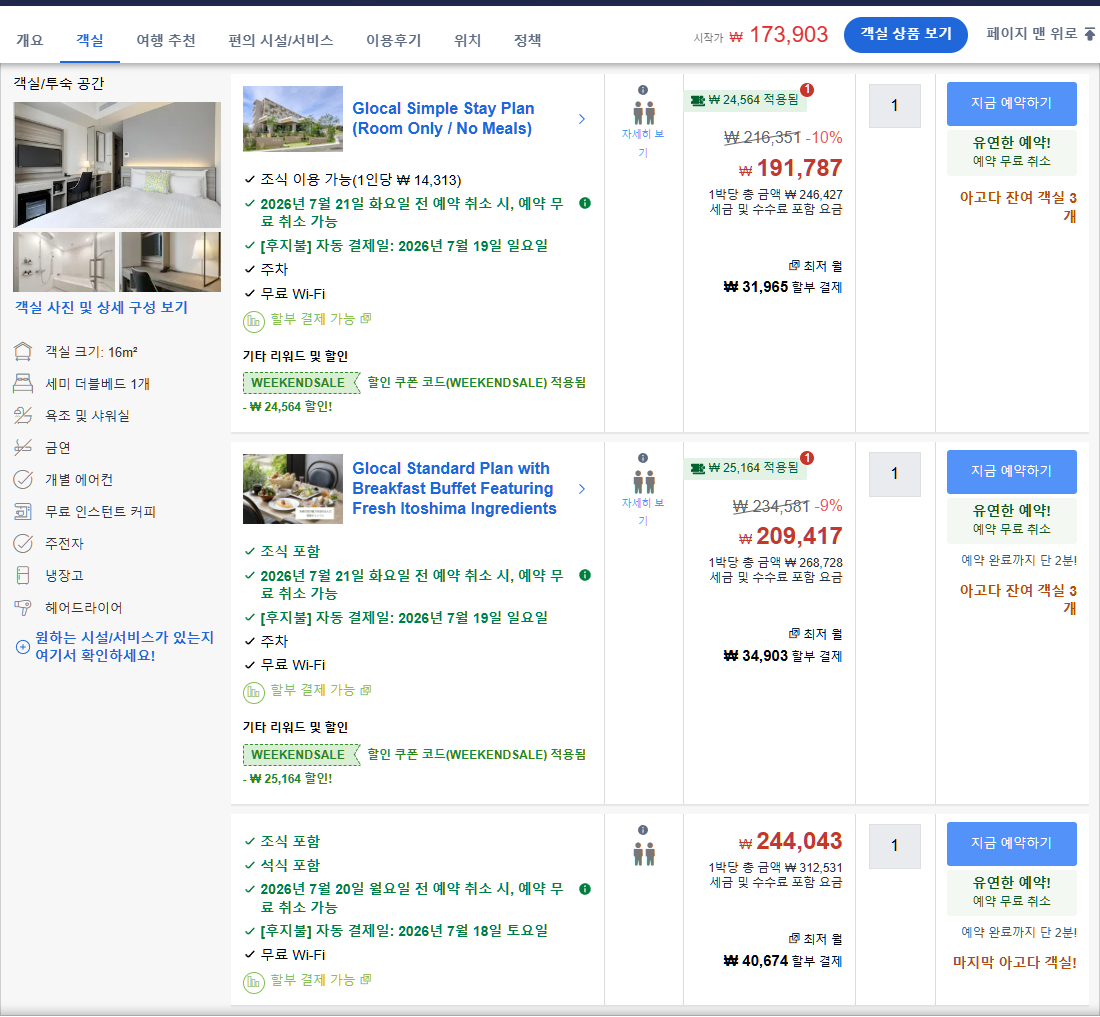The height and width of the screenshot is (1017, 1100).
Task: Click 객실 상품 보기 button
Action: tap(905, 34)
